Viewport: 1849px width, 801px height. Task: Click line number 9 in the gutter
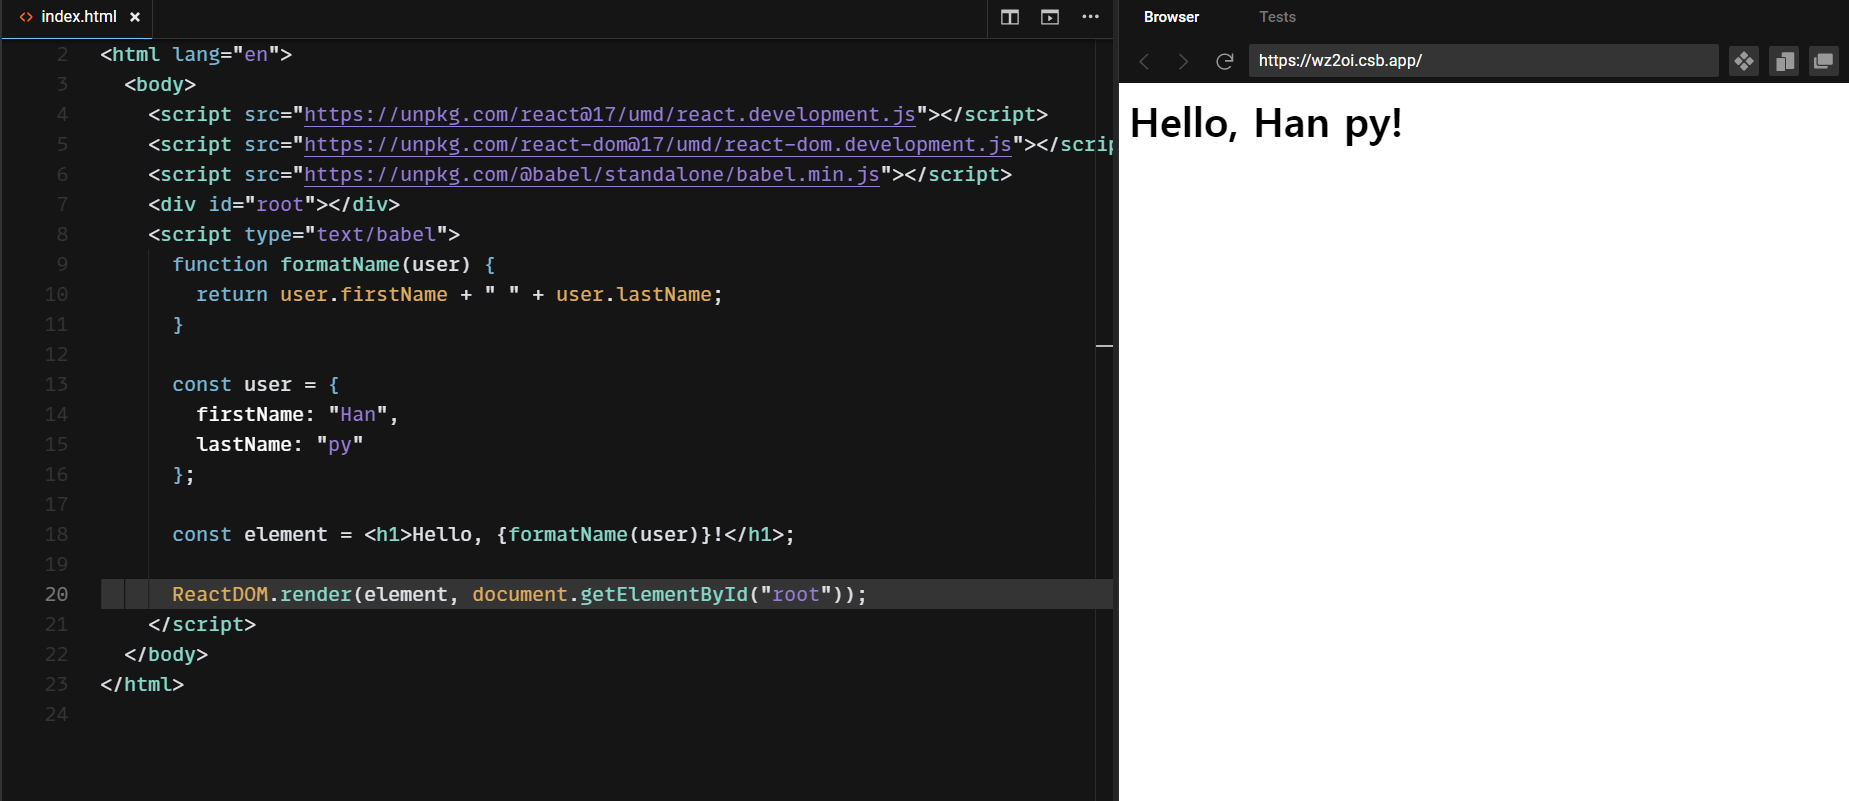62,264
